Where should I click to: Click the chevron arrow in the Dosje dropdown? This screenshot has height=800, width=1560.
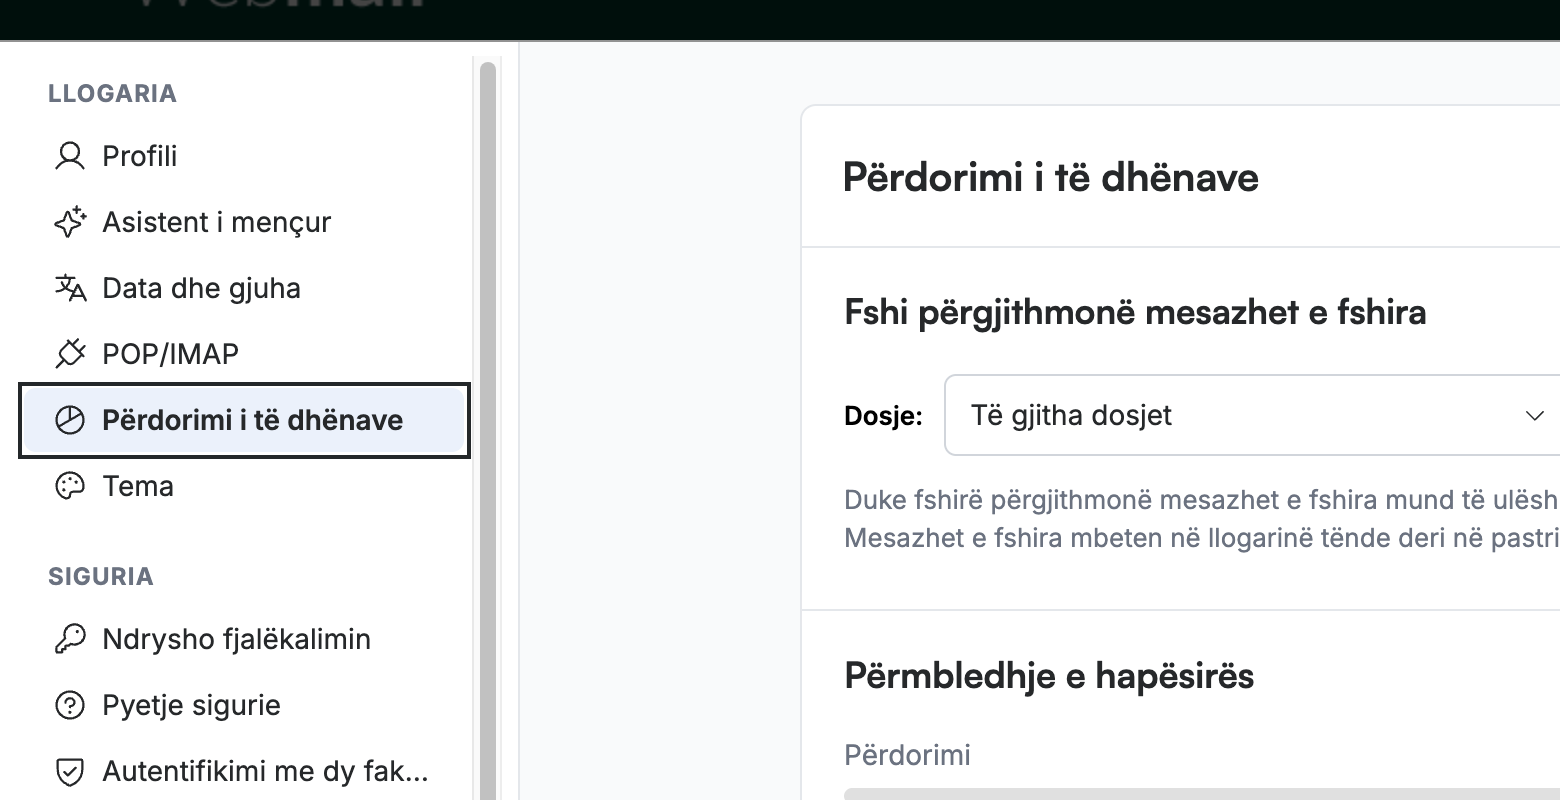(1535, 416)
